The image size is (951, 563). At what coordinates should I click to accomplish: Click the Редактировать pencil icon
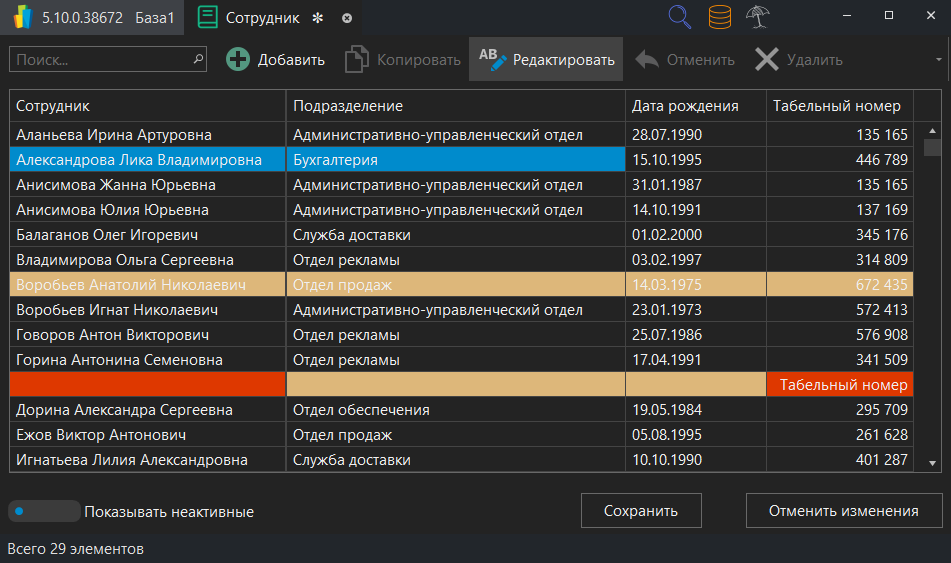pos(493,60)
